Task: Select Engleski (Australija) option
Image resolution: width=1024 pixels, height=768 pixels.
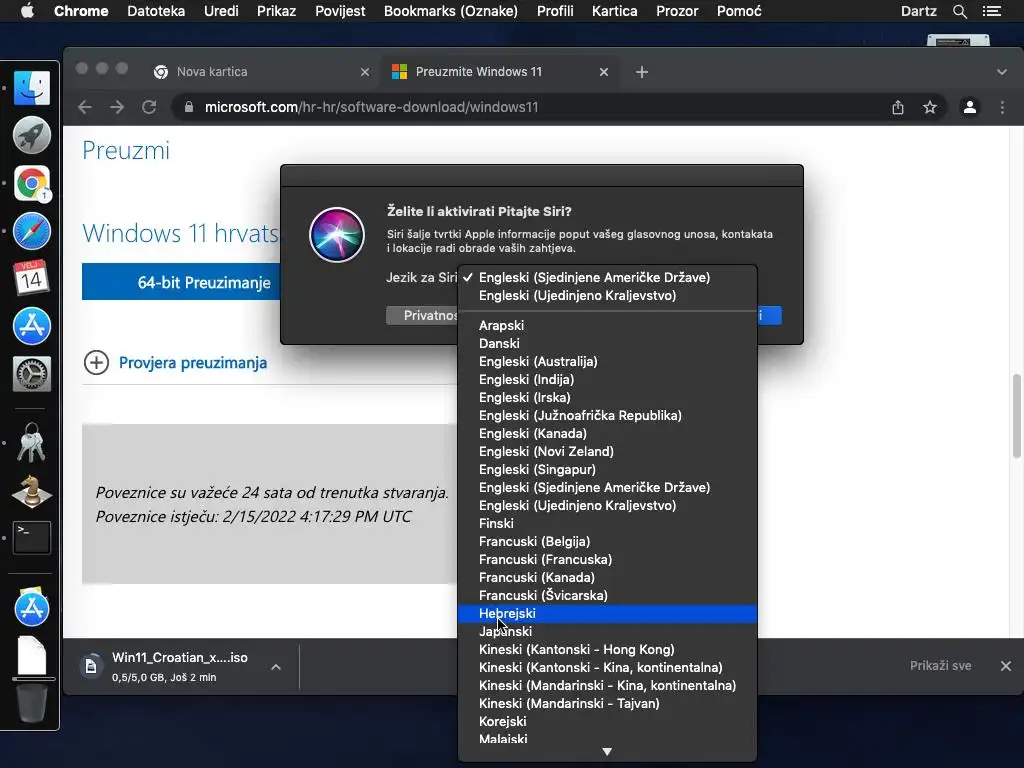Action: 607,362
